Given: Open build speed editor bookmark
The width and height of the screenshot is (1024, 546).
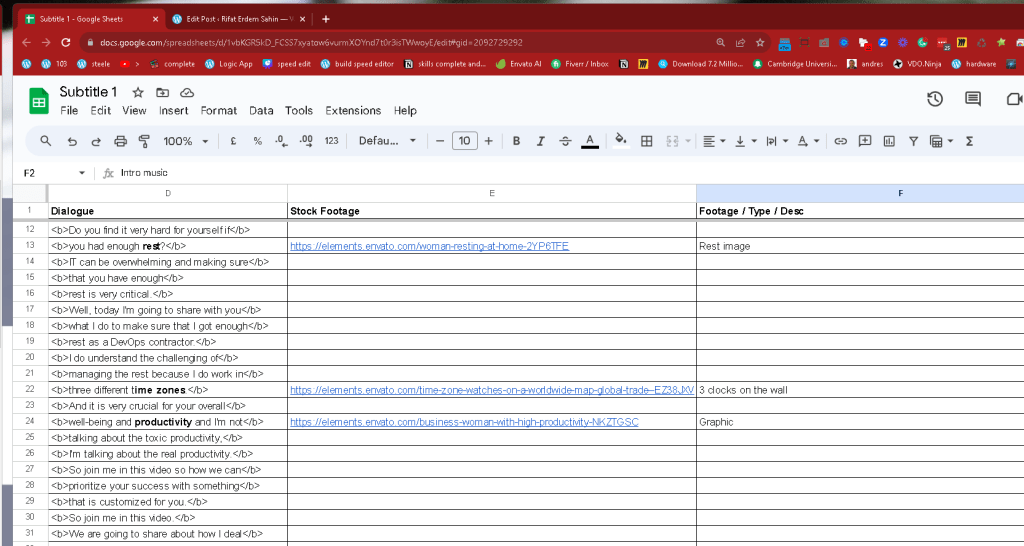Looking at the screenshot, I should 357,64.
